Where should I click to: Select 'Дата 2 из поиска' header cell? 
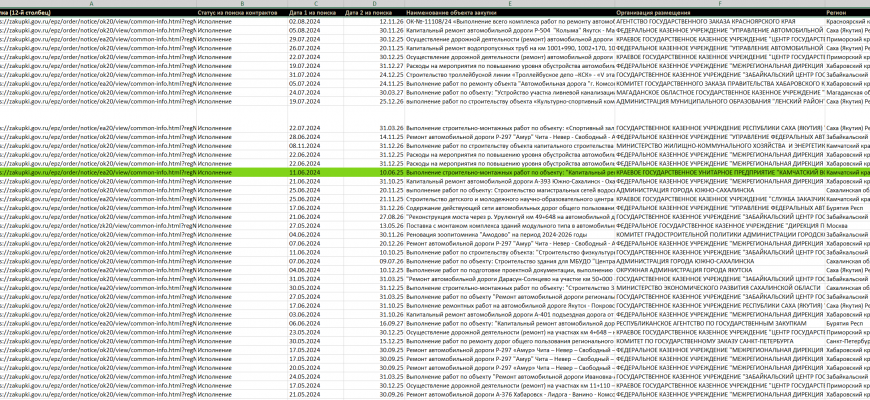[369, 12]
